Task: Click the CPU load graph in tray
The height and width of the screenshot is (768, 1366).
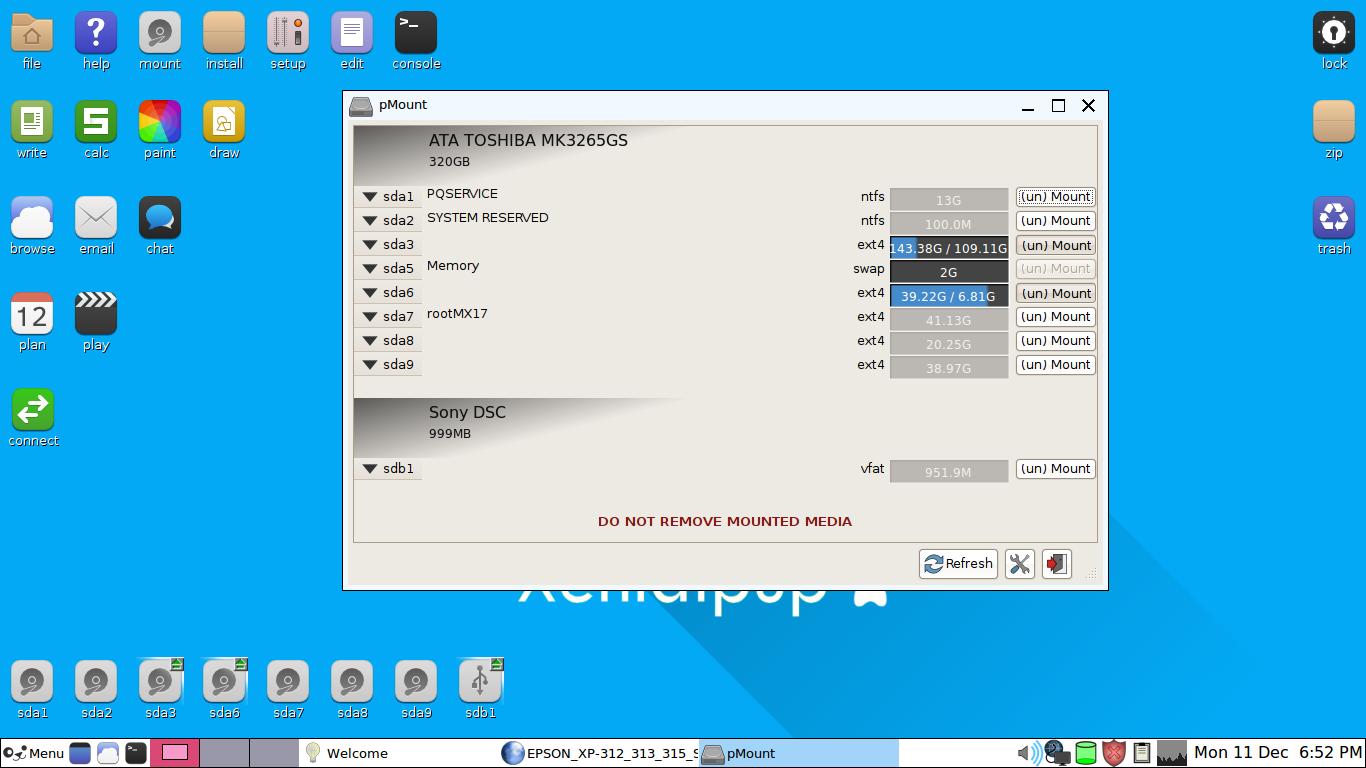Action: click(x=1171, y=753)
